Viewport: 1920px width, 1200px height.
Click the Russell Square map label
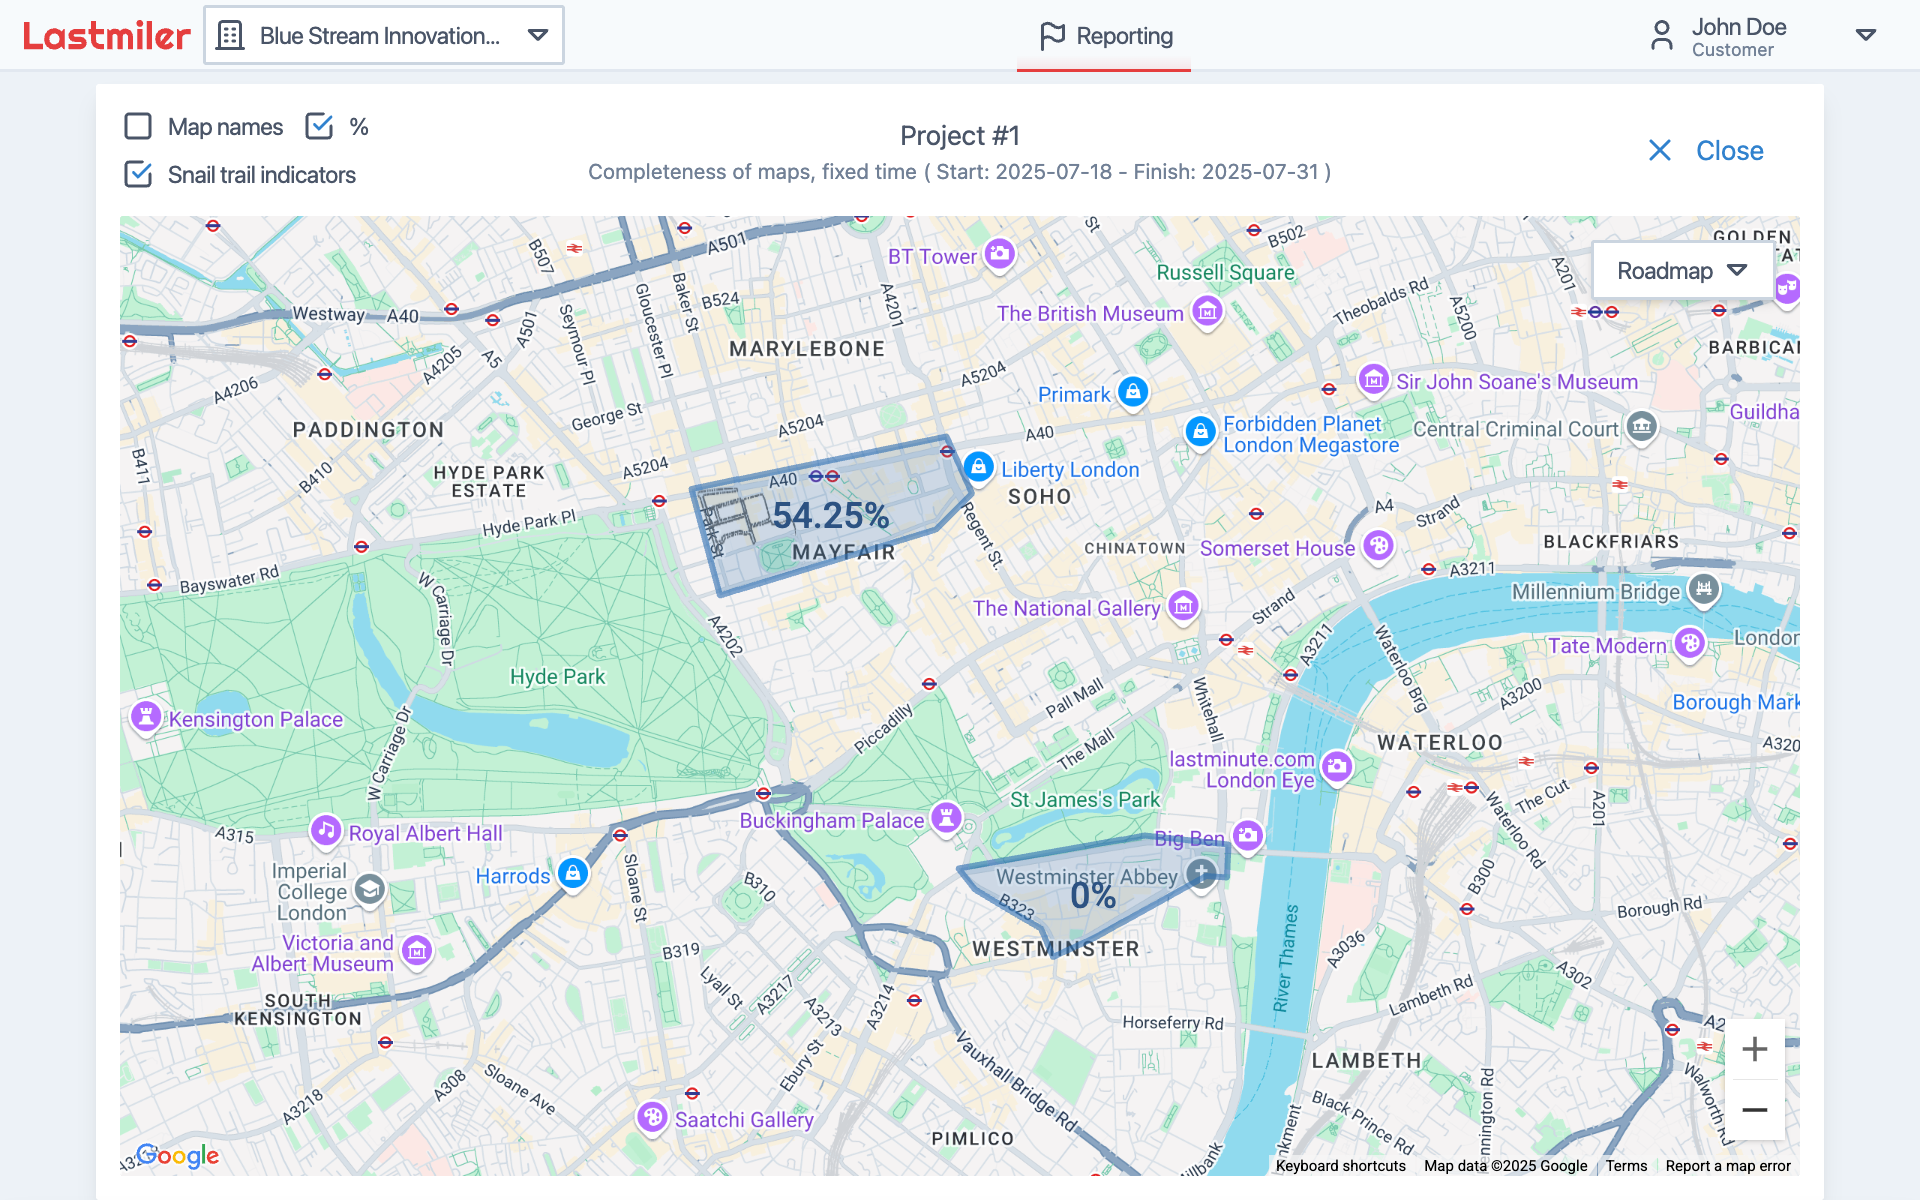click(1225, 272)
